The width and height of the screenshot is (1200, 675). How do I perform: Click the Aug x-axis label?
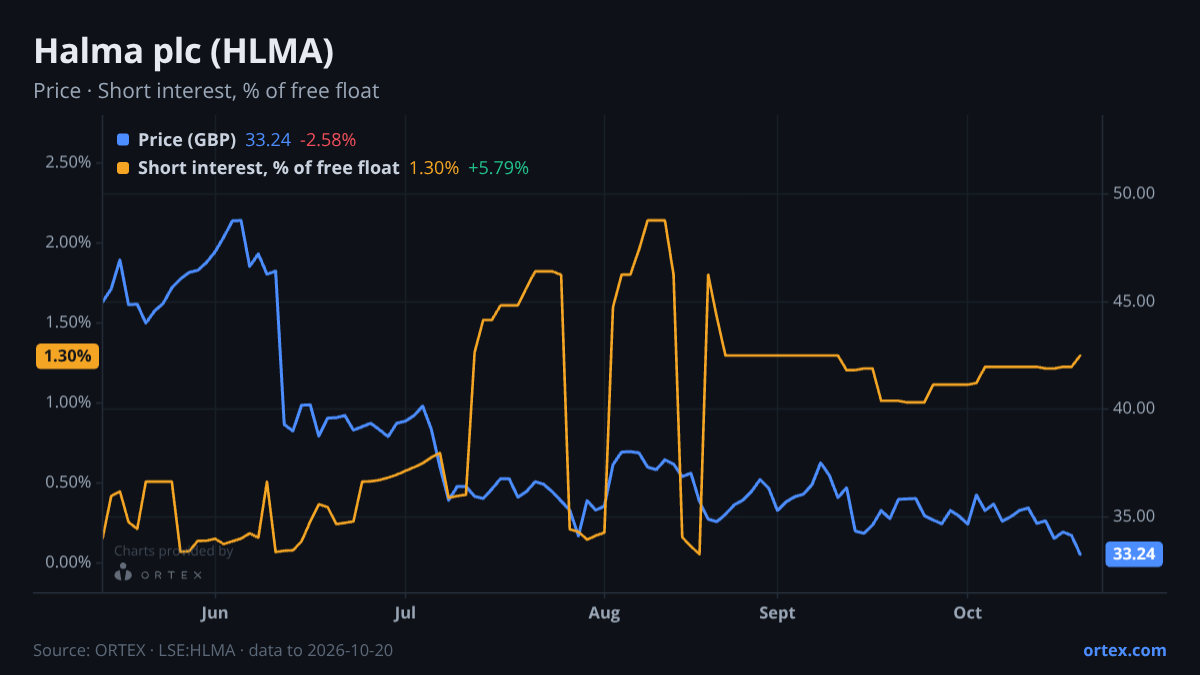click(603, 612)
